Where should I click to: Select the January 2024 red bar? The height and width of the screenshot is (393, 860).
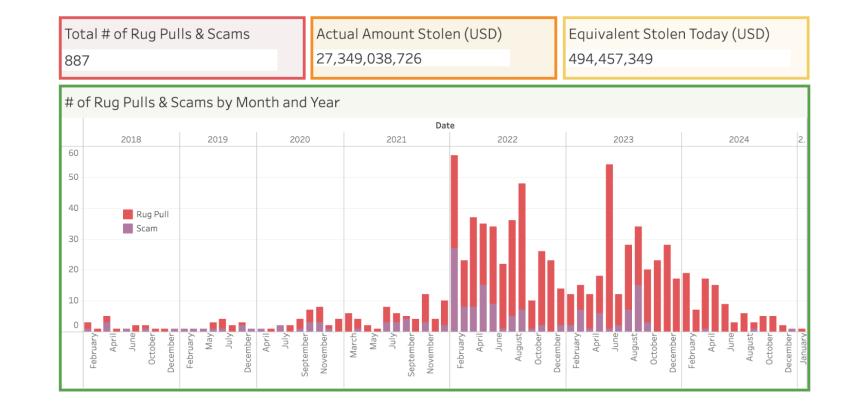click(x=686, y=302)
